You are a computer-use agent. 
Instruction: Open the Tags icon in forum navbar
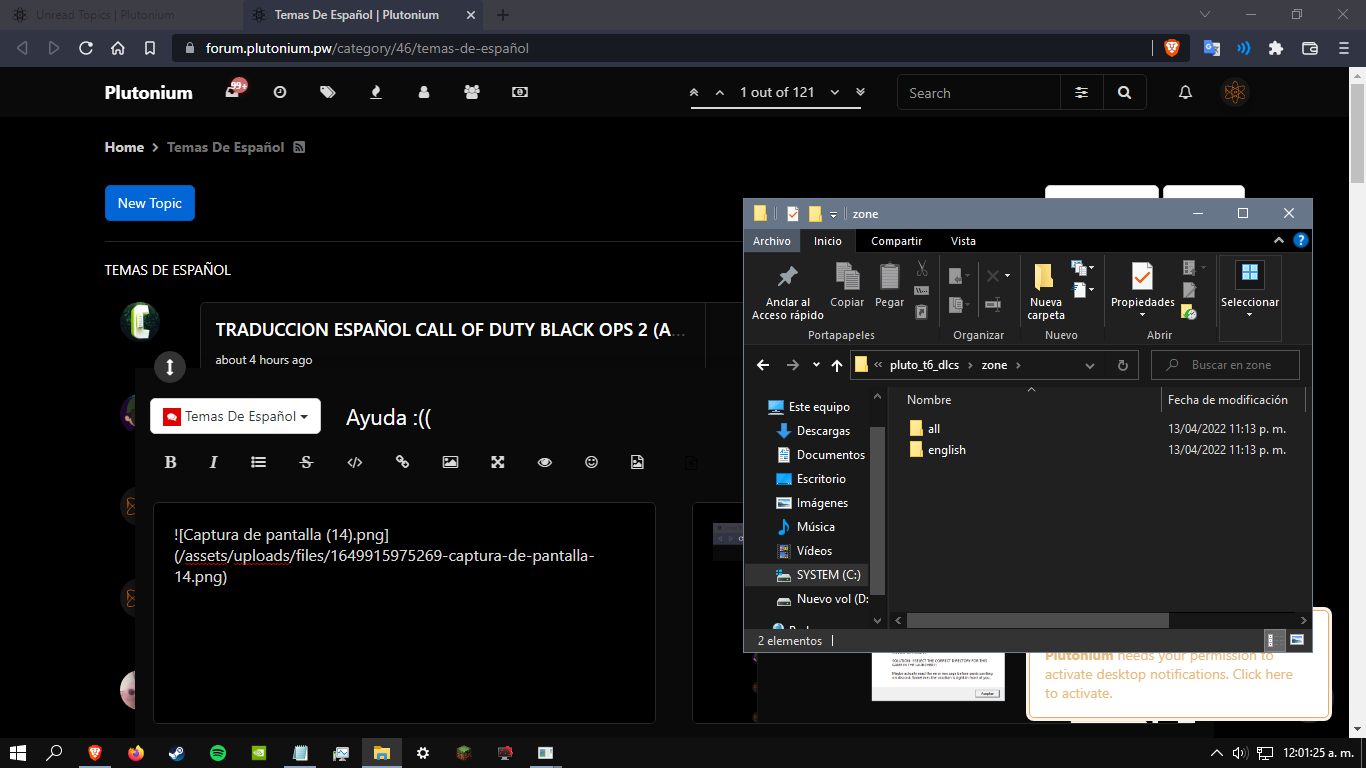coord(328,92)
